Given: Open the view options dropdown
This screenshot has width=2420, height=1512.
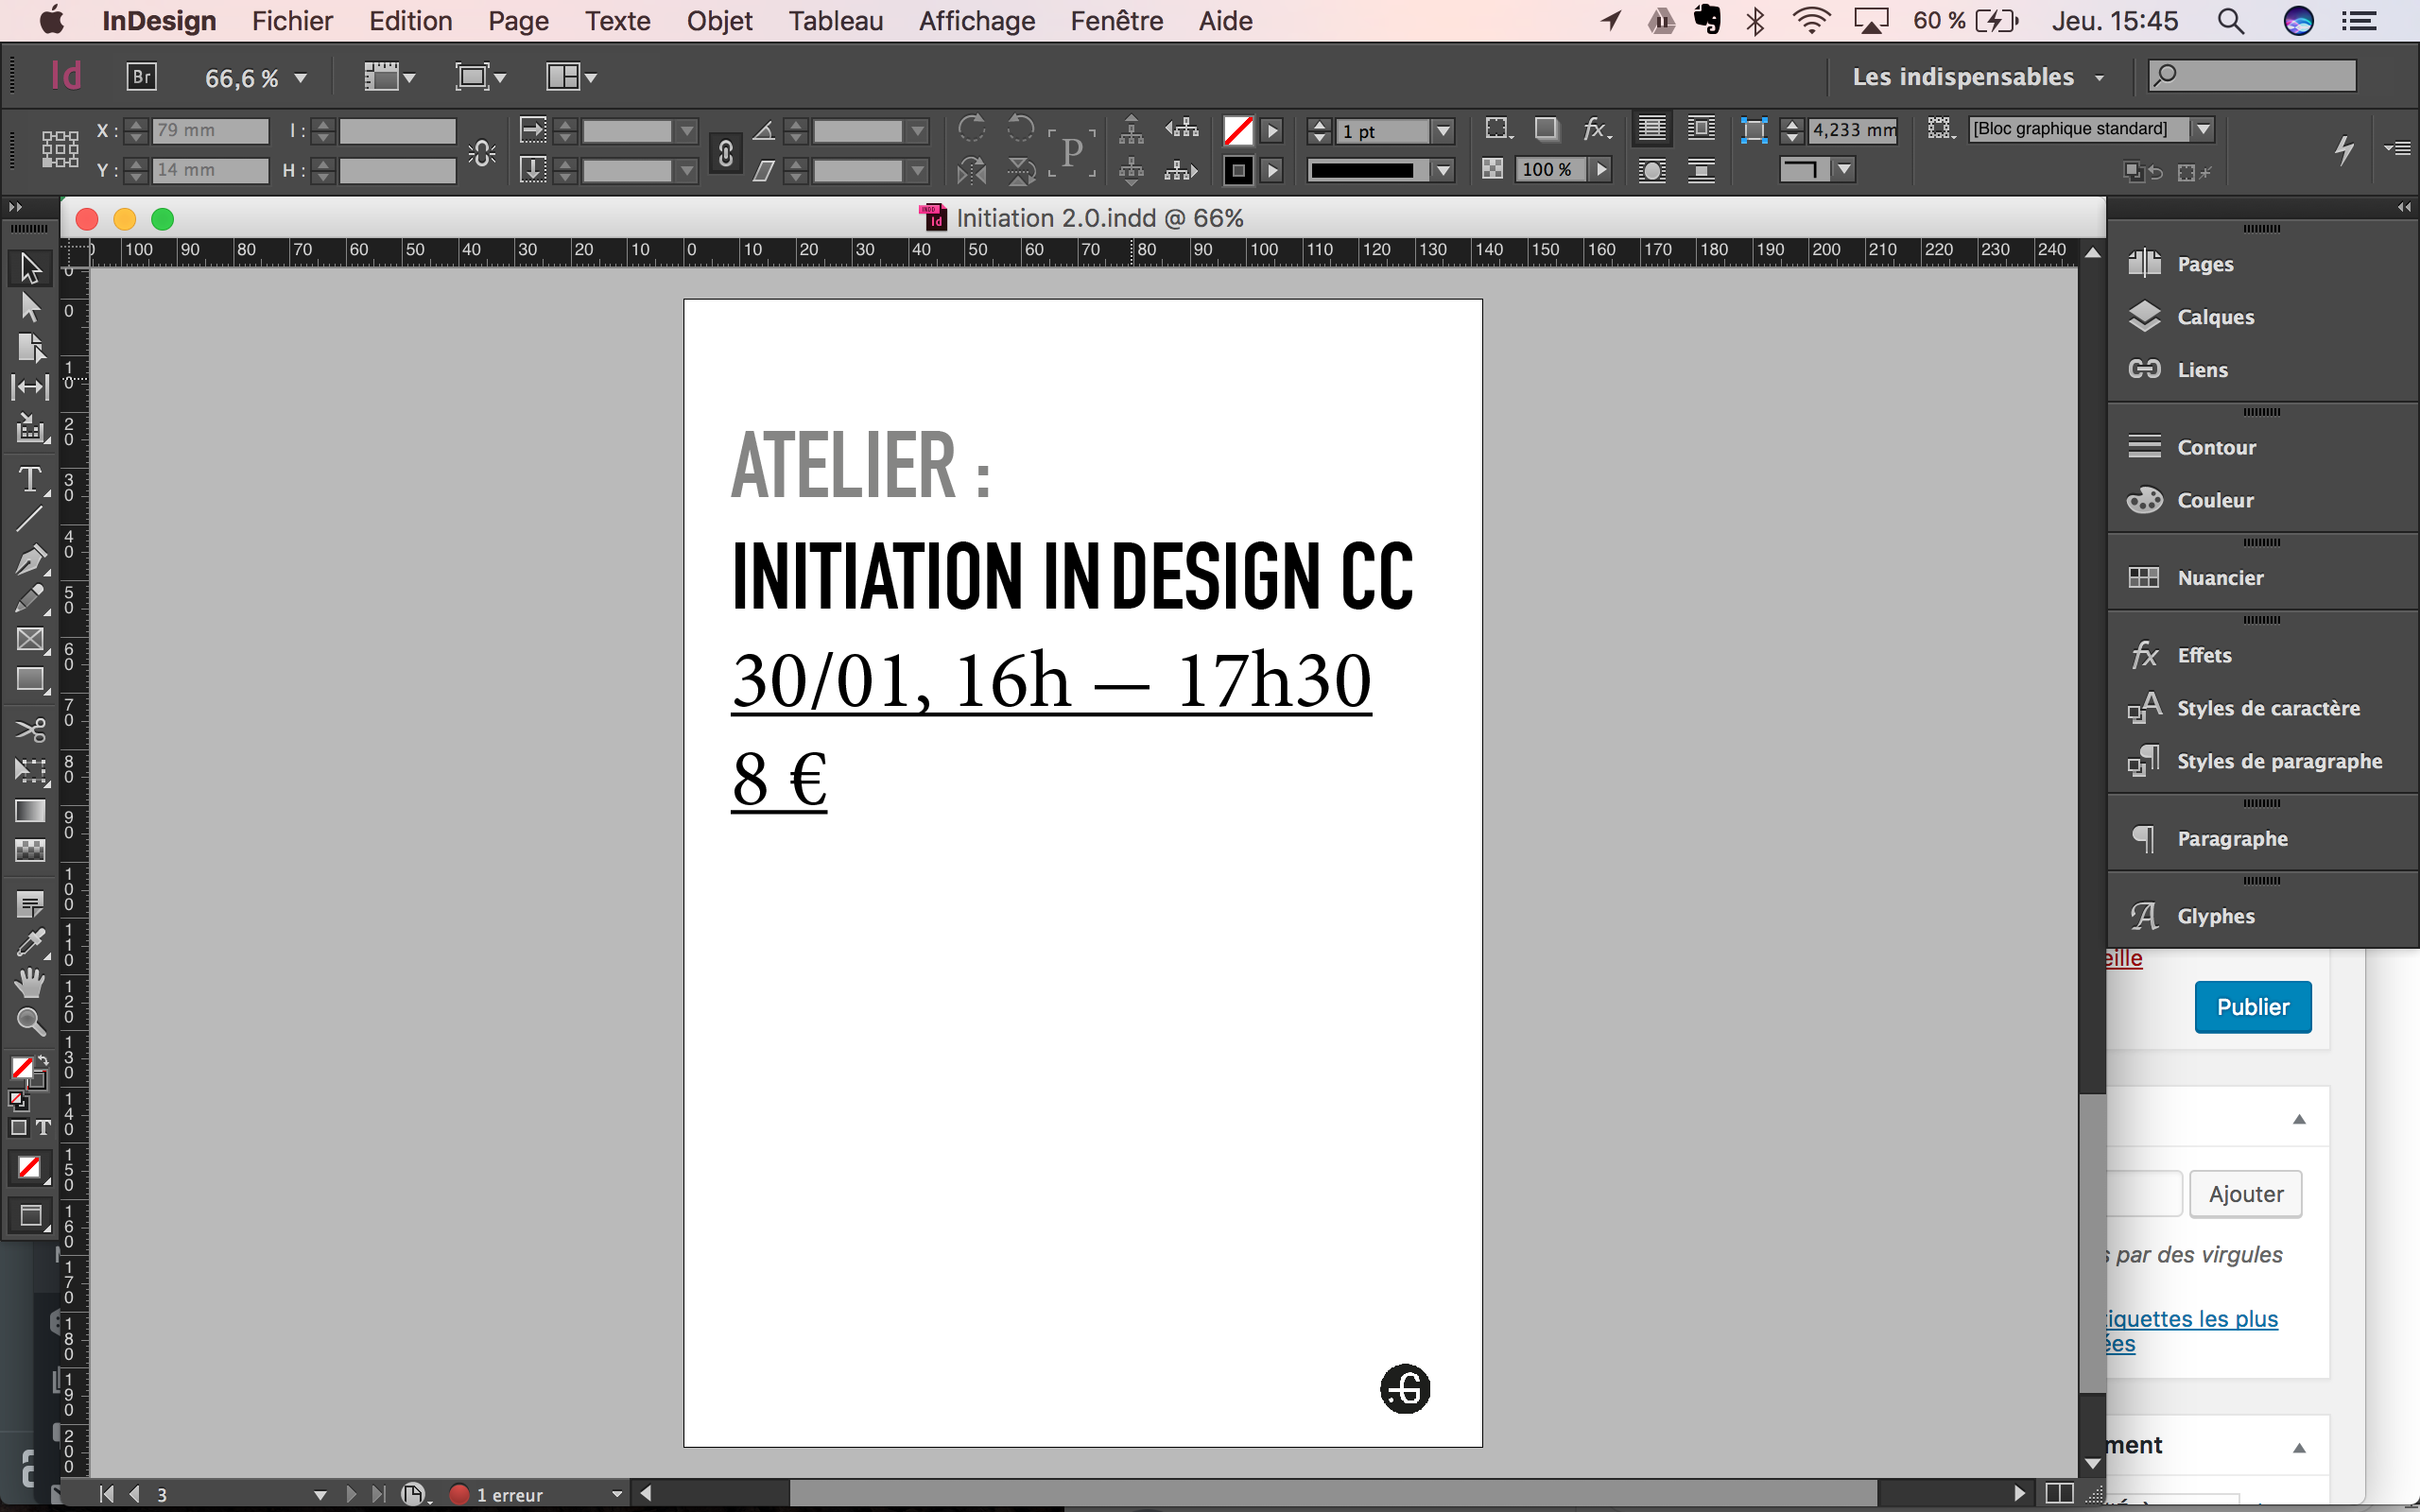Looking at the screenshot, I should 389,77.
